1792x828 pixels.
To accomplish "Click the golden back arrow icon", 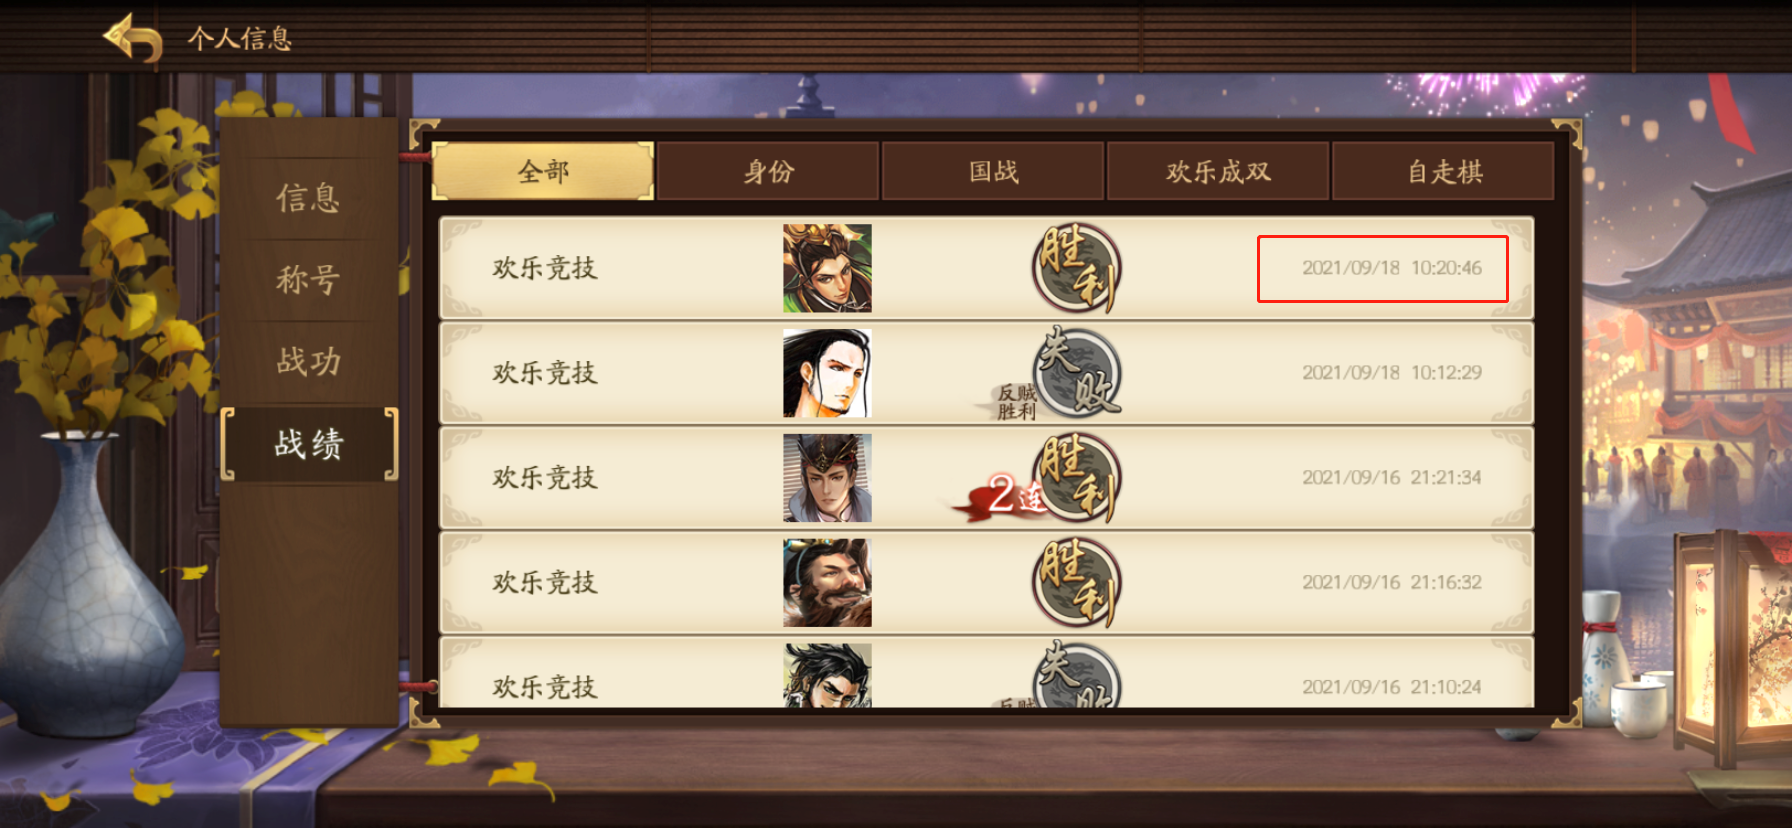I will [x=133, y=38].
